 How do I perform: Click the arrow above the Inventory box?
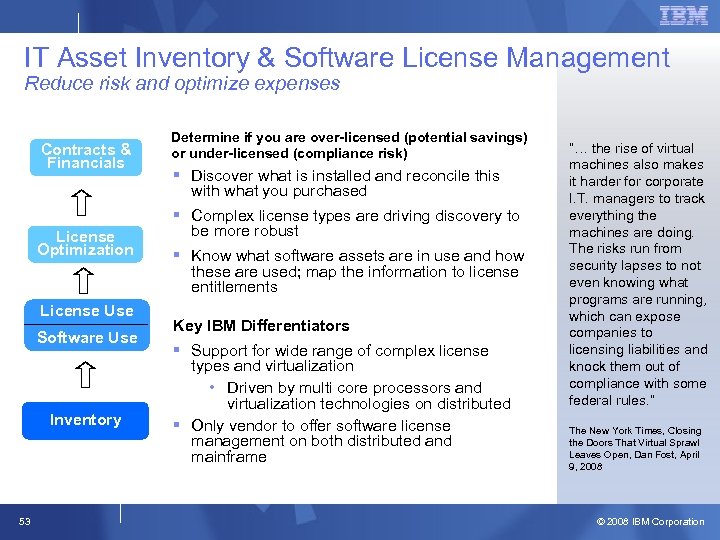tap(85, 375)
